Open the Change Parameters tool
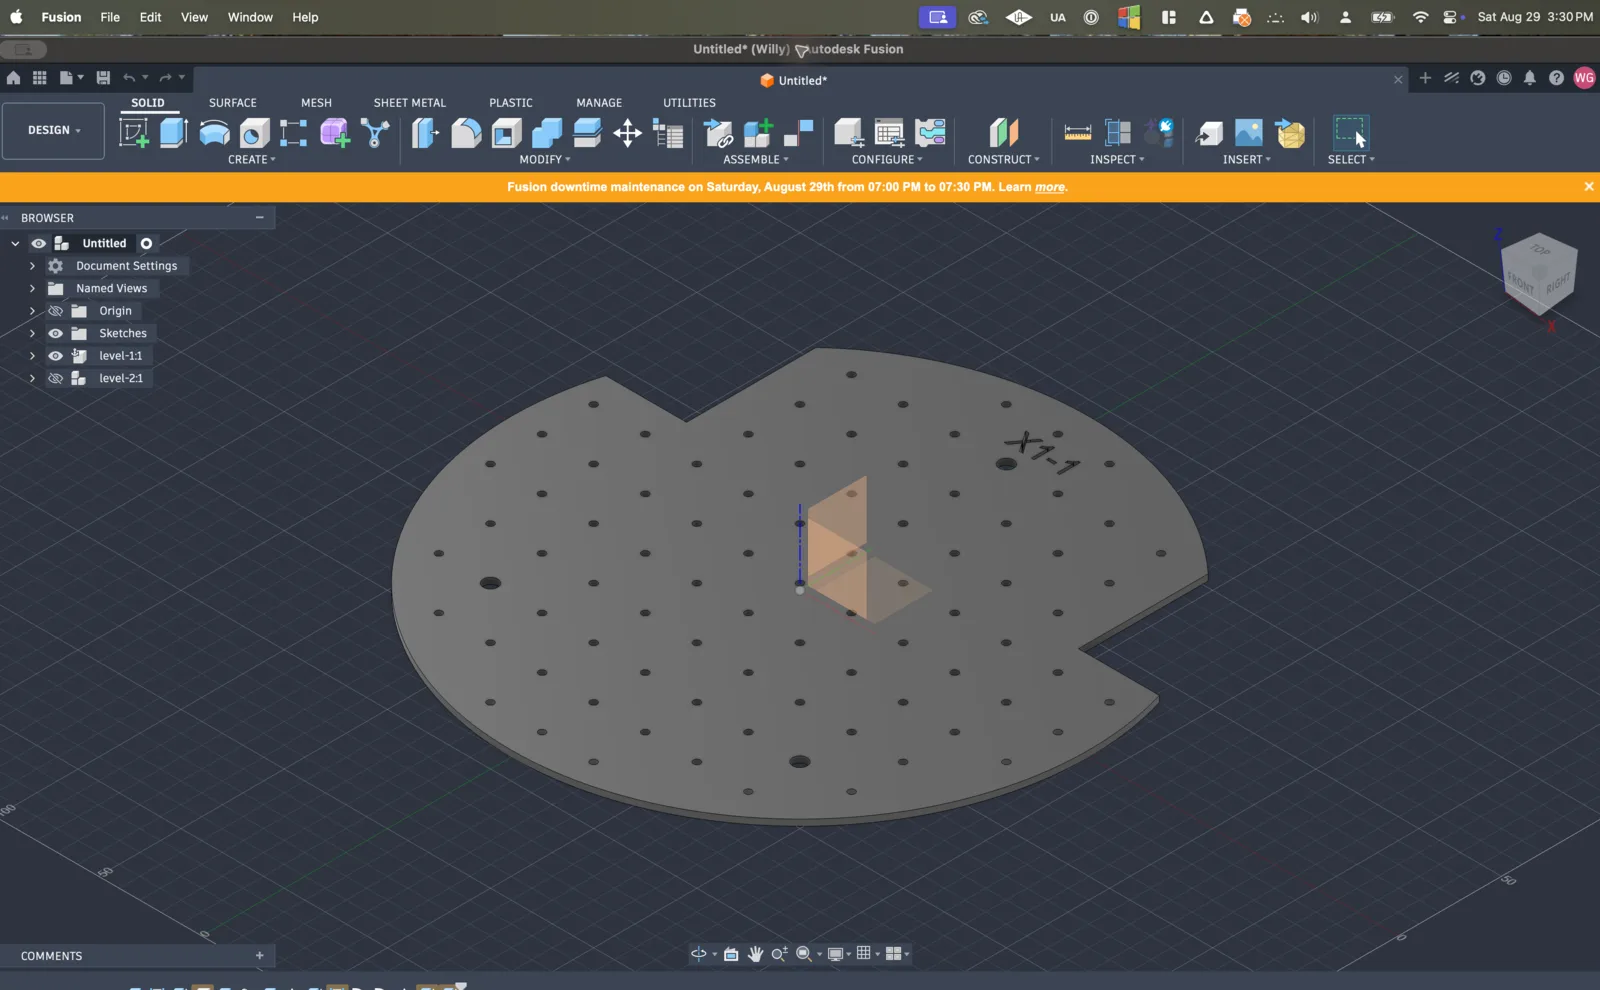Image resolution: width=1600 pixels, height=990 pixels. [668, 132]
